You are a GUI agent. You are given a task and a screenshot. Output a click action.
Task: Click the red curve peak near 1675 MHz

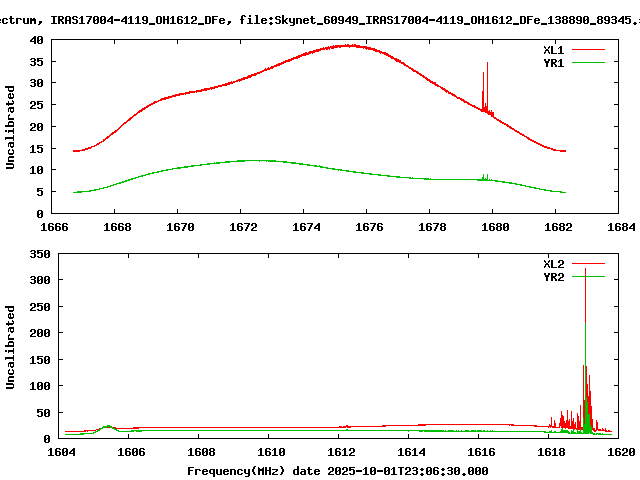[348, 45]
